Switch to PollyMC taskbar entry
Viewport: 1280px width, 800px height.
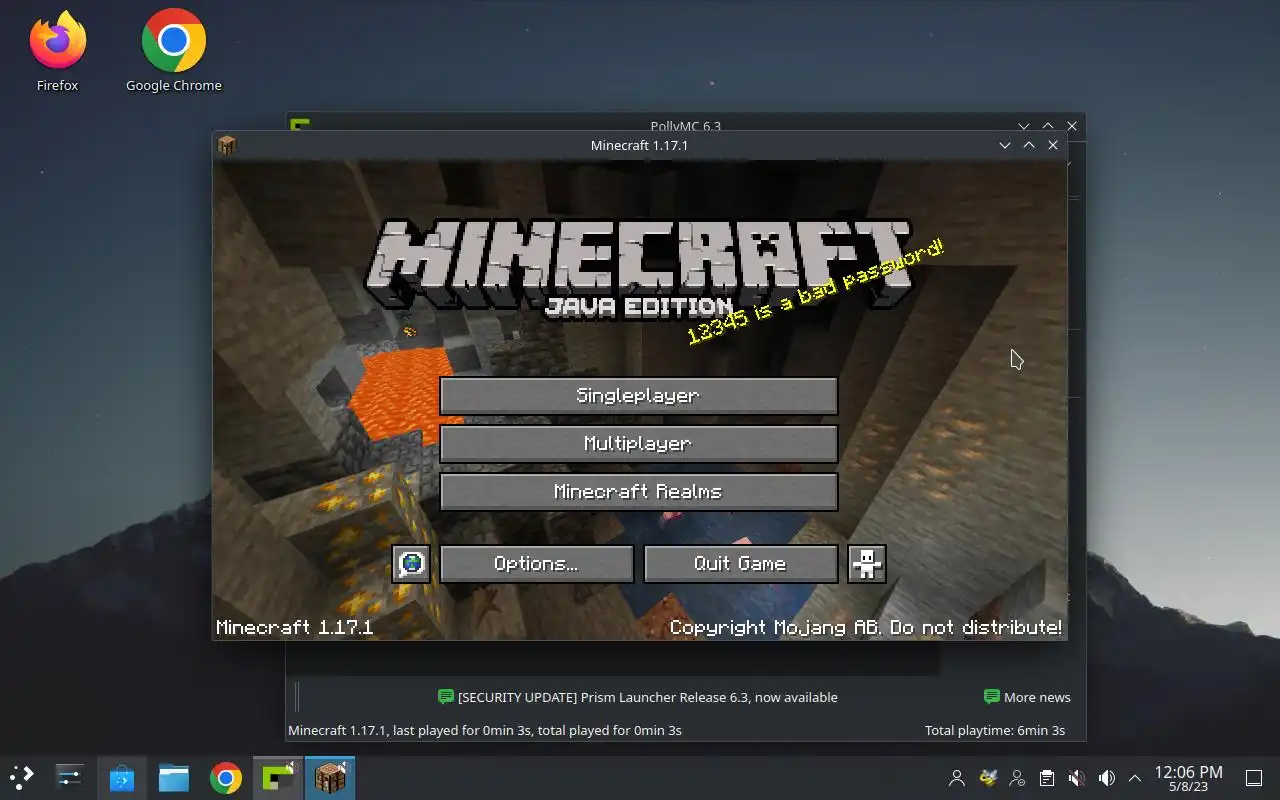click(x=278, y=777)
